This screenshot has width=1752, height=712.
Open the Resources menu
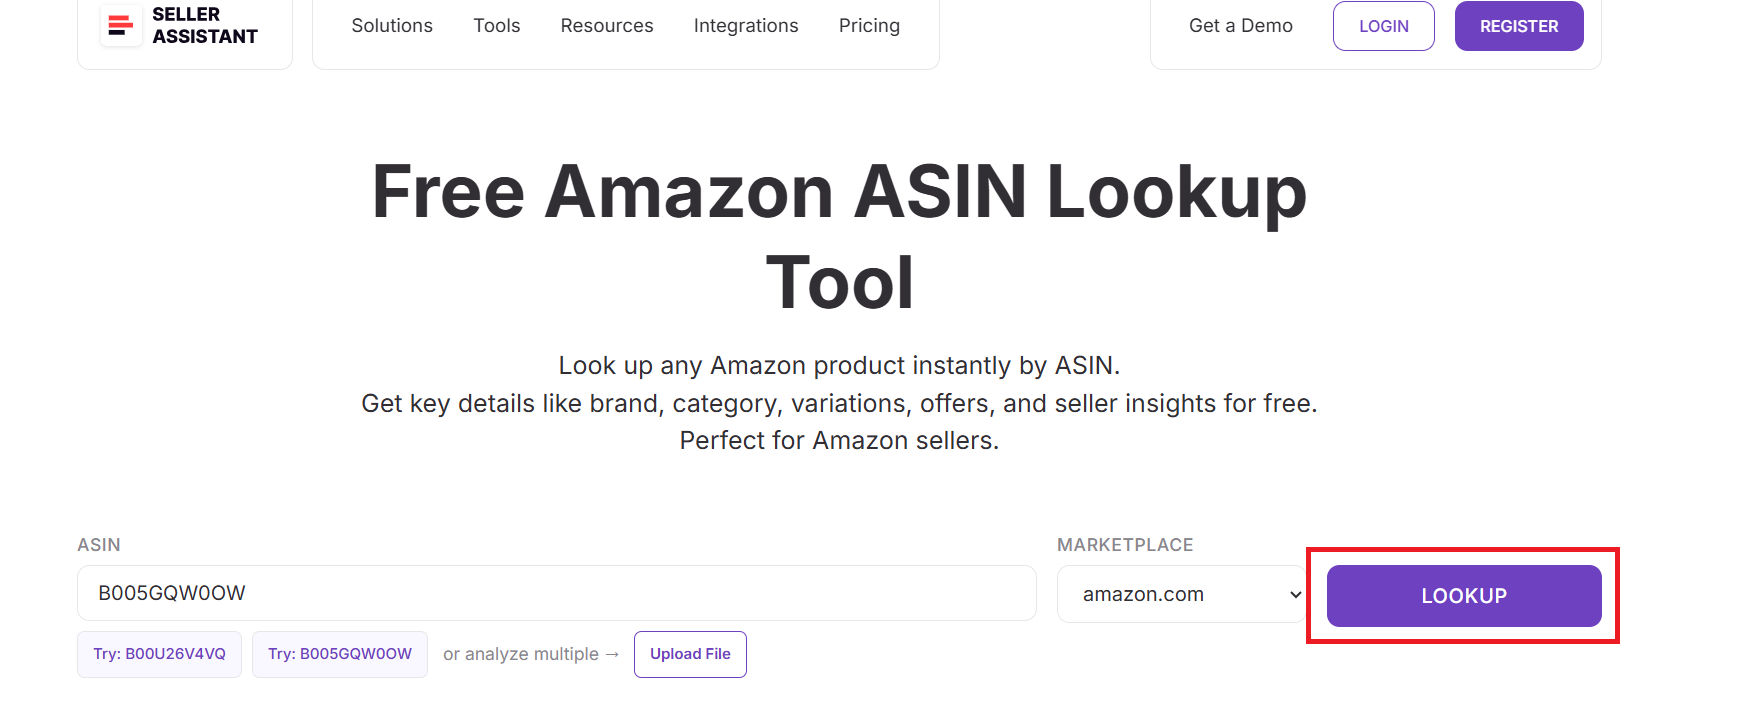click(606, 26)
